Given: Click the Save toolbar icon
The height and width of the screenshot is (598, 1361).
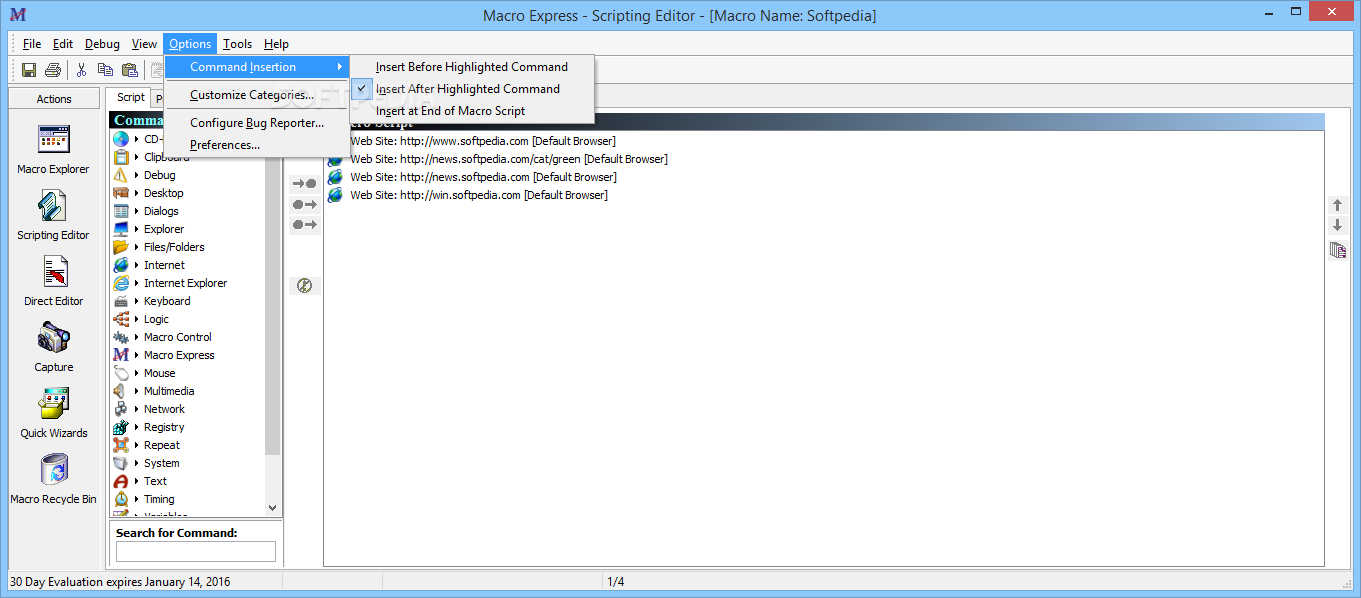Looking at the screenshot, I should 29,70.
